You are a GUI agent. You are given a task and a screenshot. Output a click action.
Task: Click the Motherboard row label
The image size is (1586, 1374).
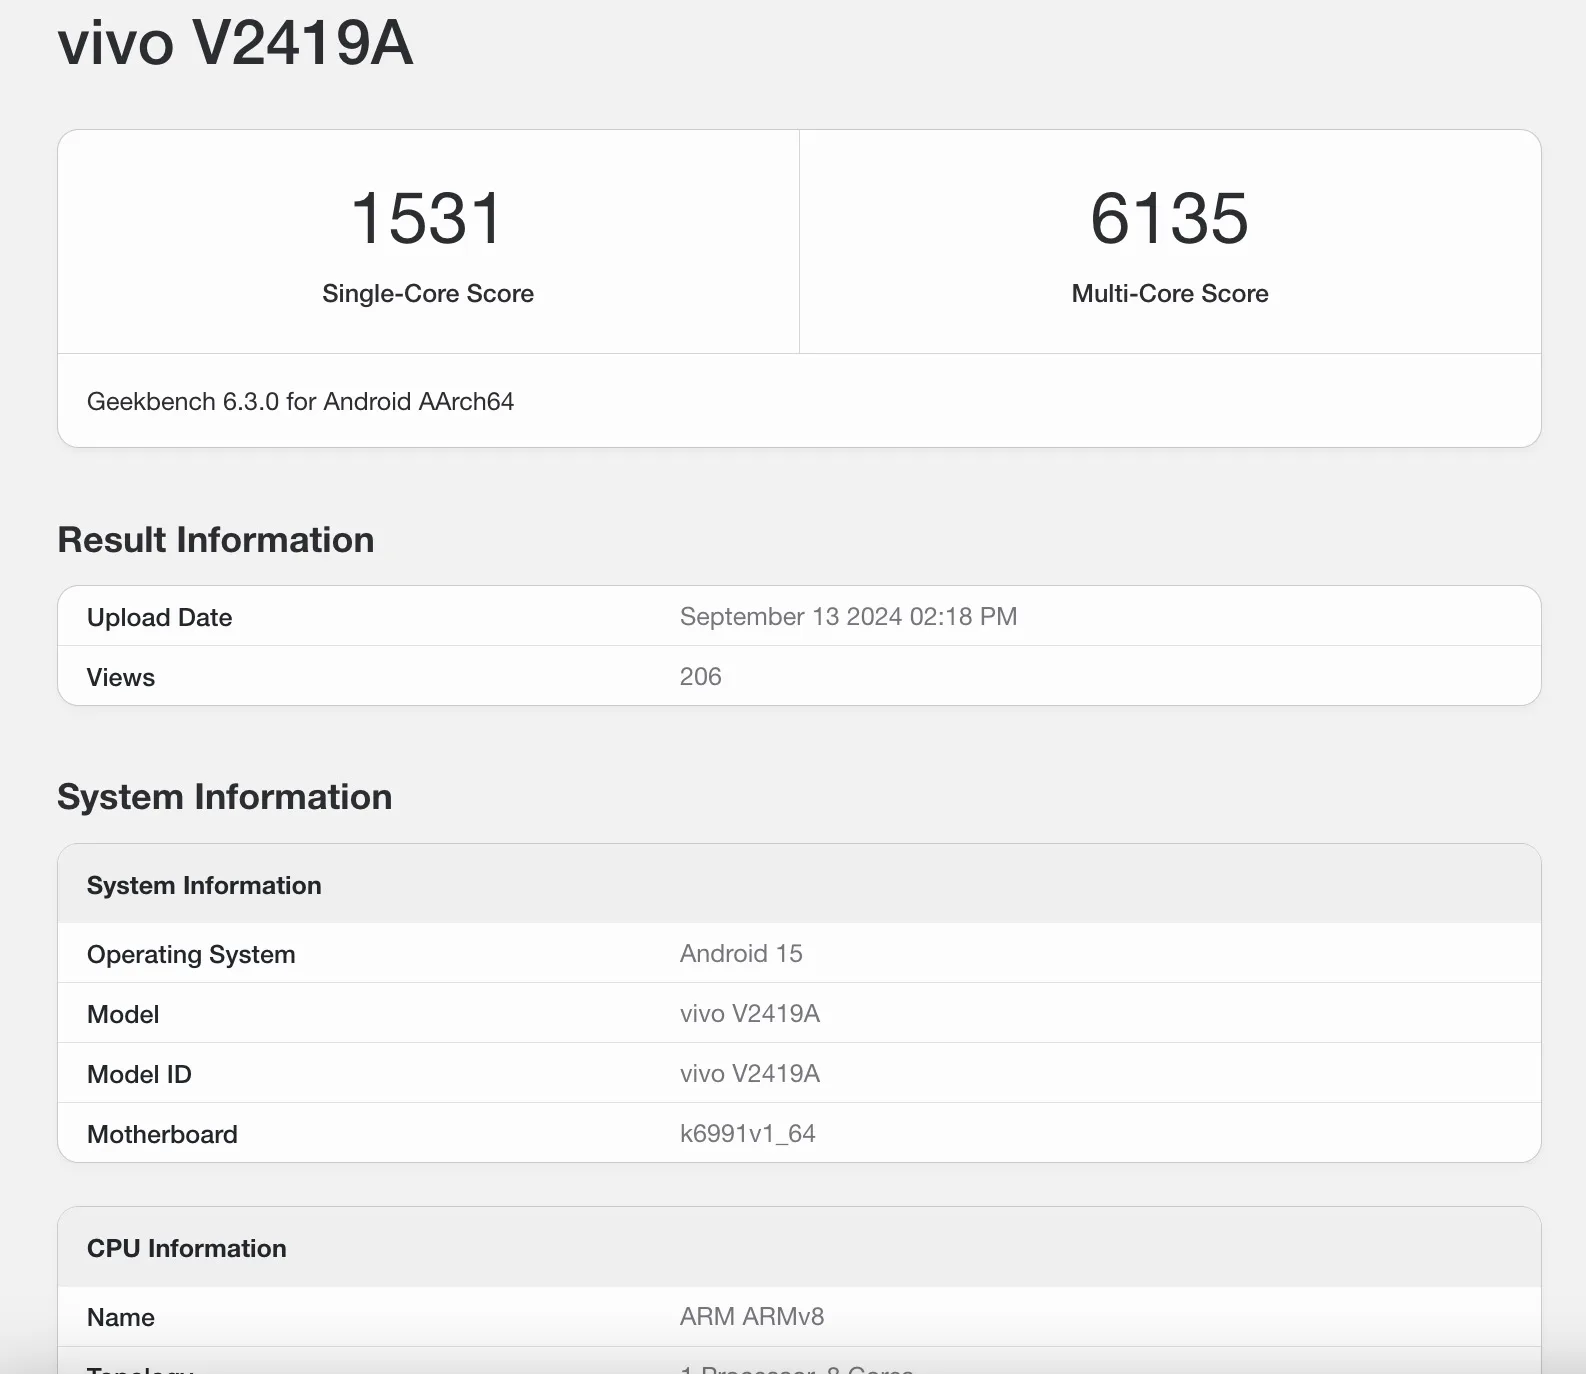(162, 1134)
